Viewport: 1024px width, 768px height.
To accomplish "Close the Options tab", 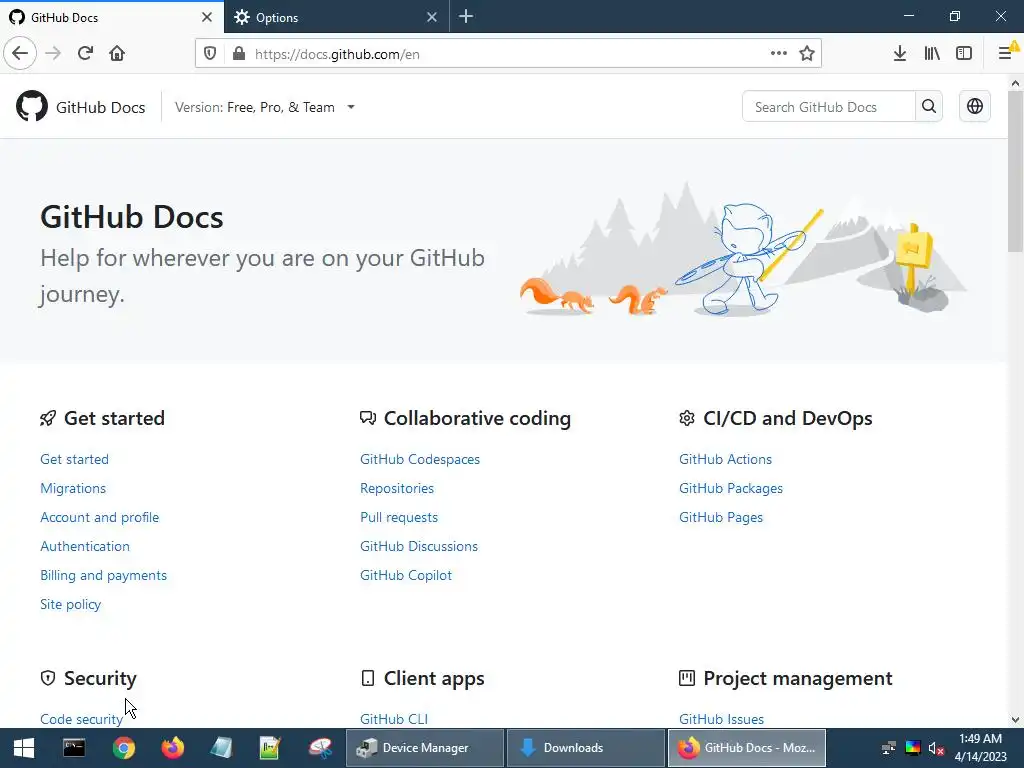I will 432,17.
